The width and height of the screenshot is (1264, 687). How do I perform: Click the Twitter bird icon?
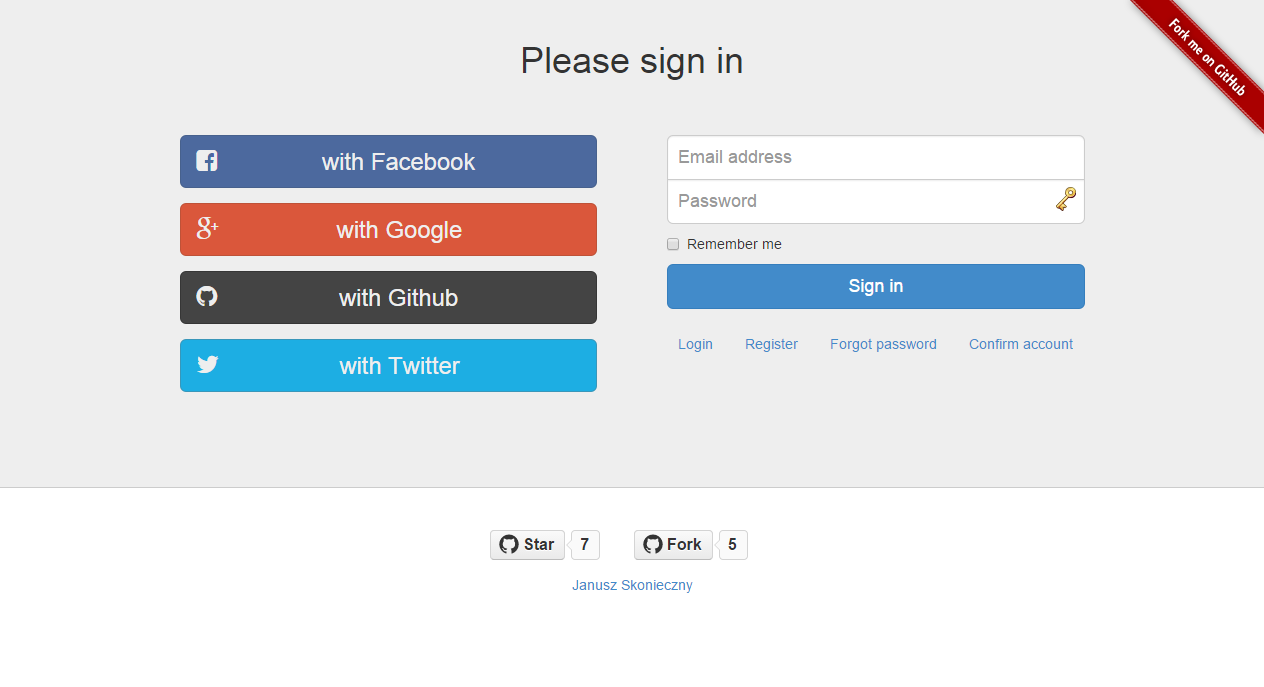[x=206, y=365]
